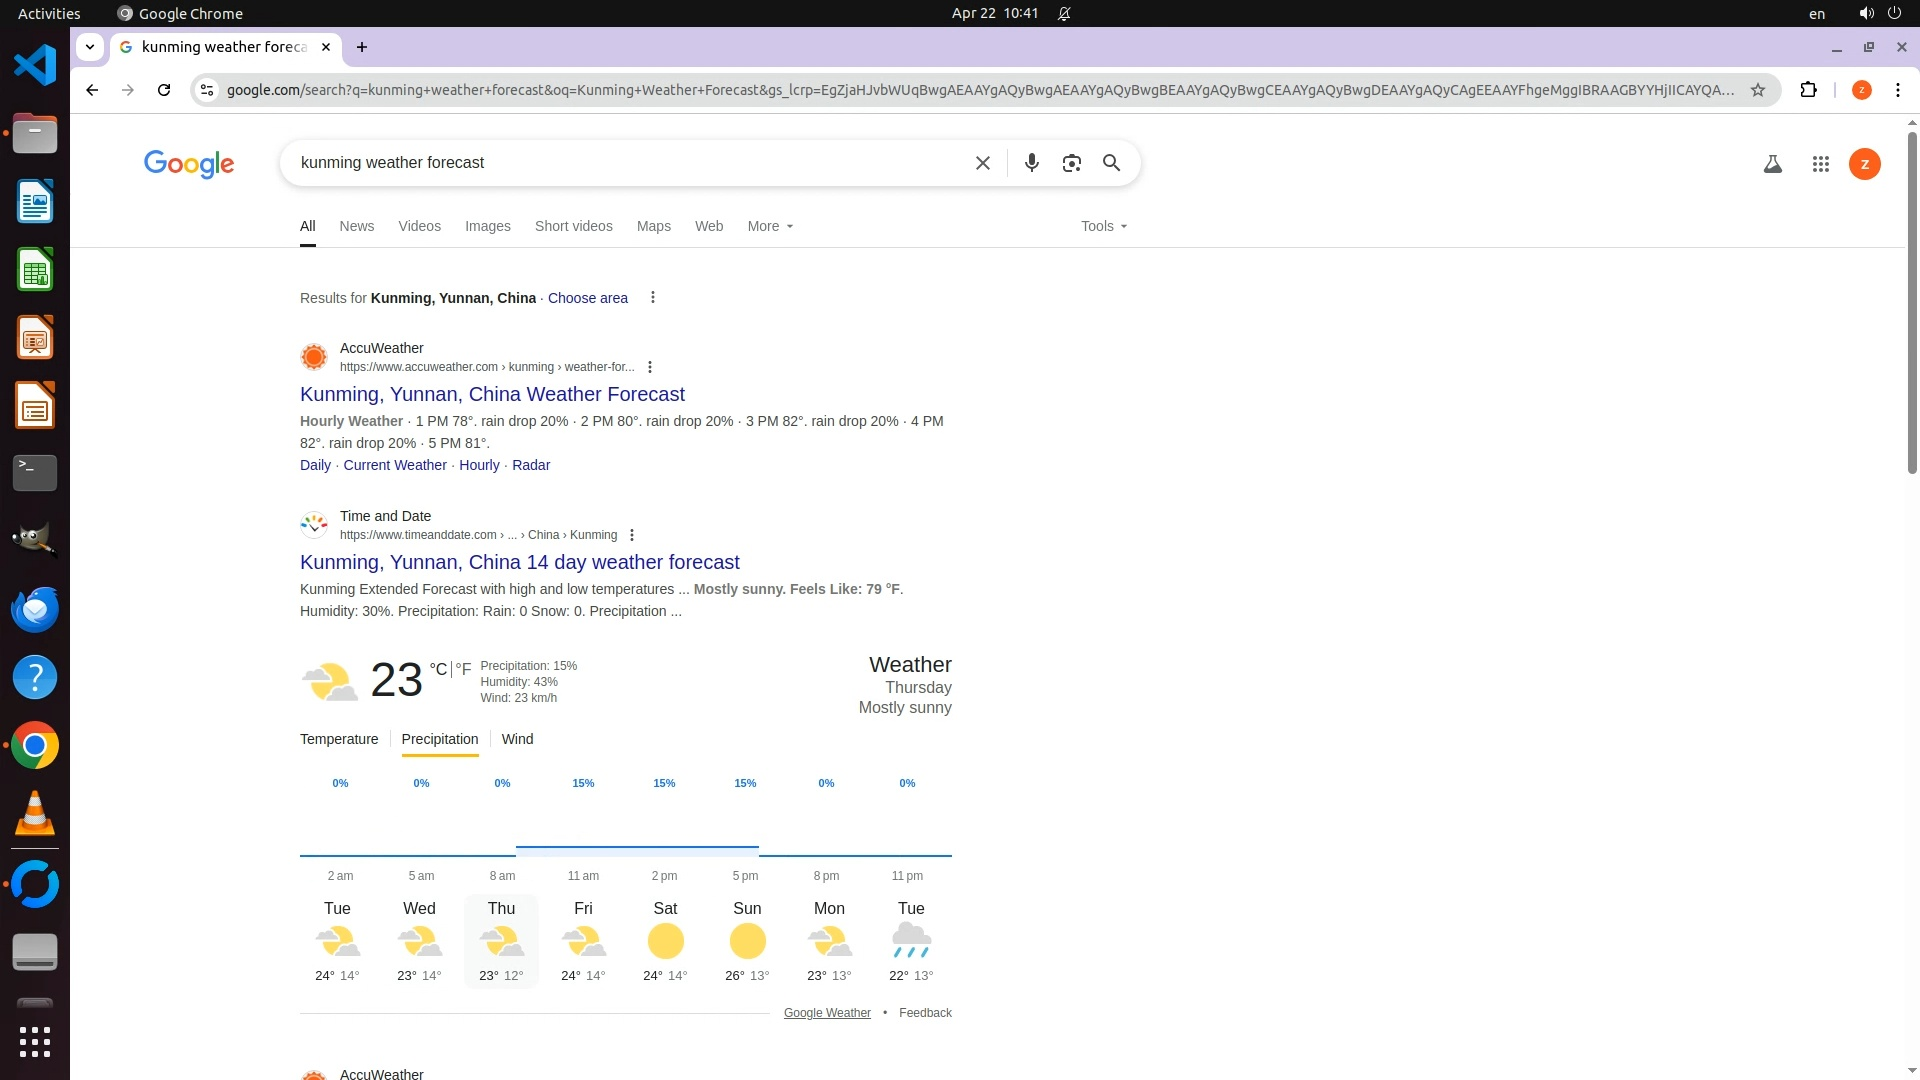Open the Google apps grid
This screenshot has width=1920, height=1080.
click(x=1820, y=164)
